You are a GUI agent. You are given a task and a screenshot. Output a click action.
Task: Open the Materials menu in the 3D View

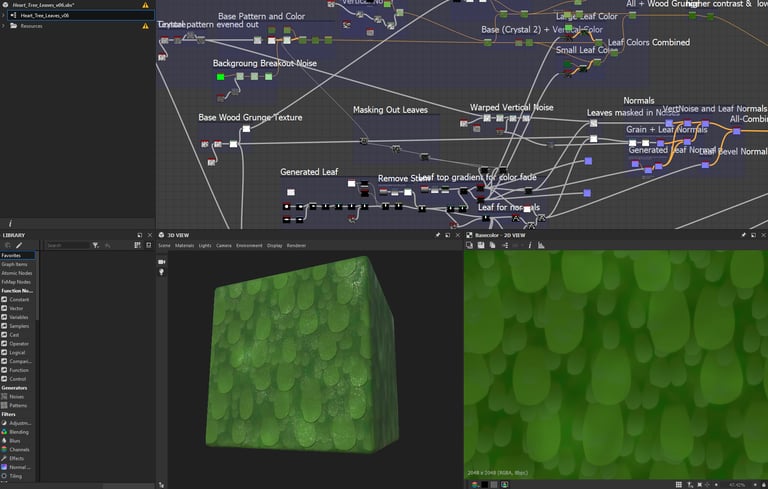(185, 245)
